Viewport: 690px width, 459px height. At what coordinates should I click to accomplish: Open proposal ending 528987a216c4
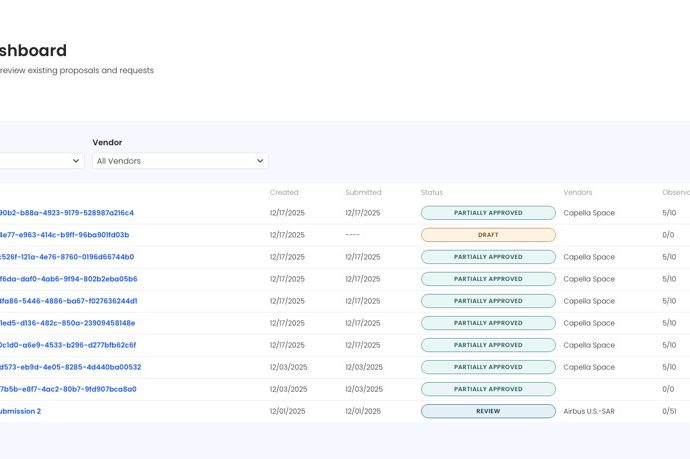click(x=66, y=213)
